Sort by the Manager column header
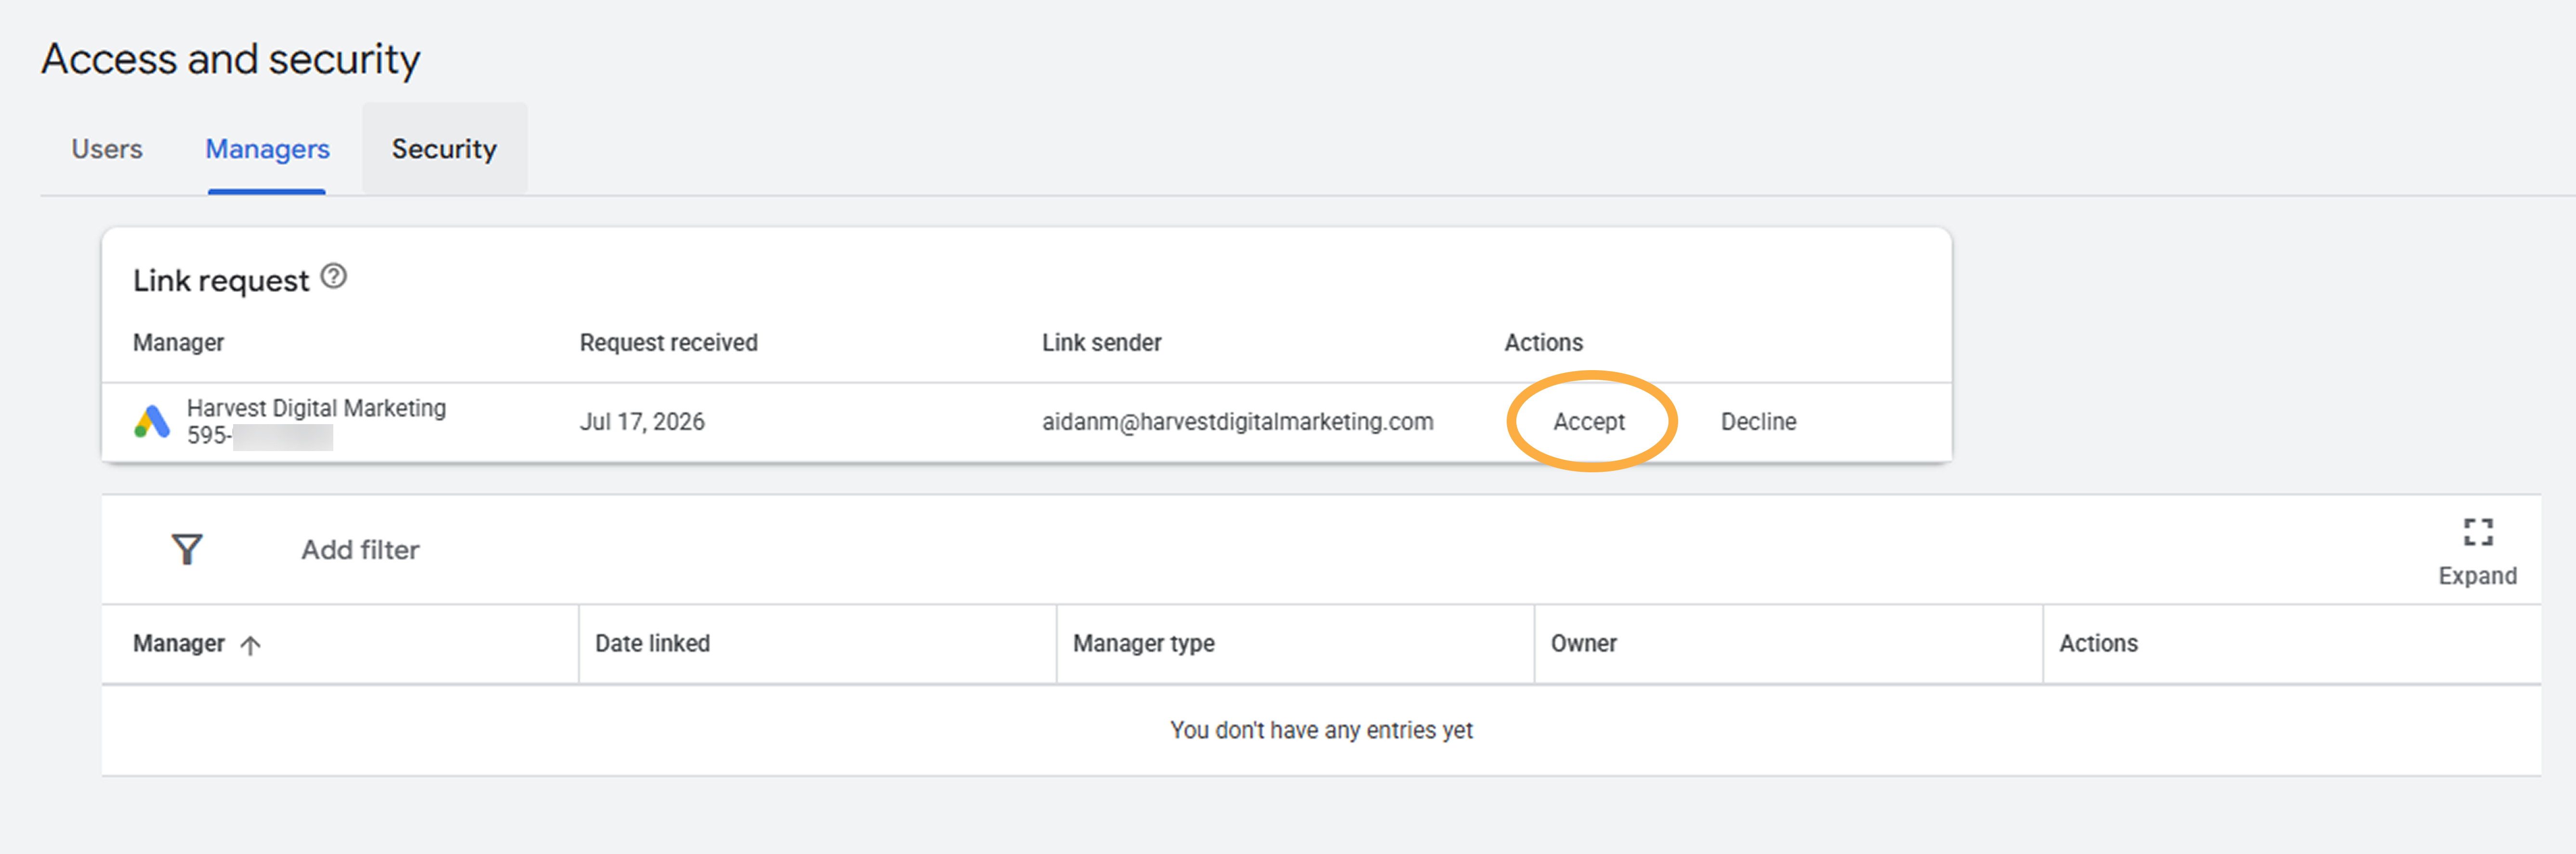2576x854 pixels. click(179, 643)
